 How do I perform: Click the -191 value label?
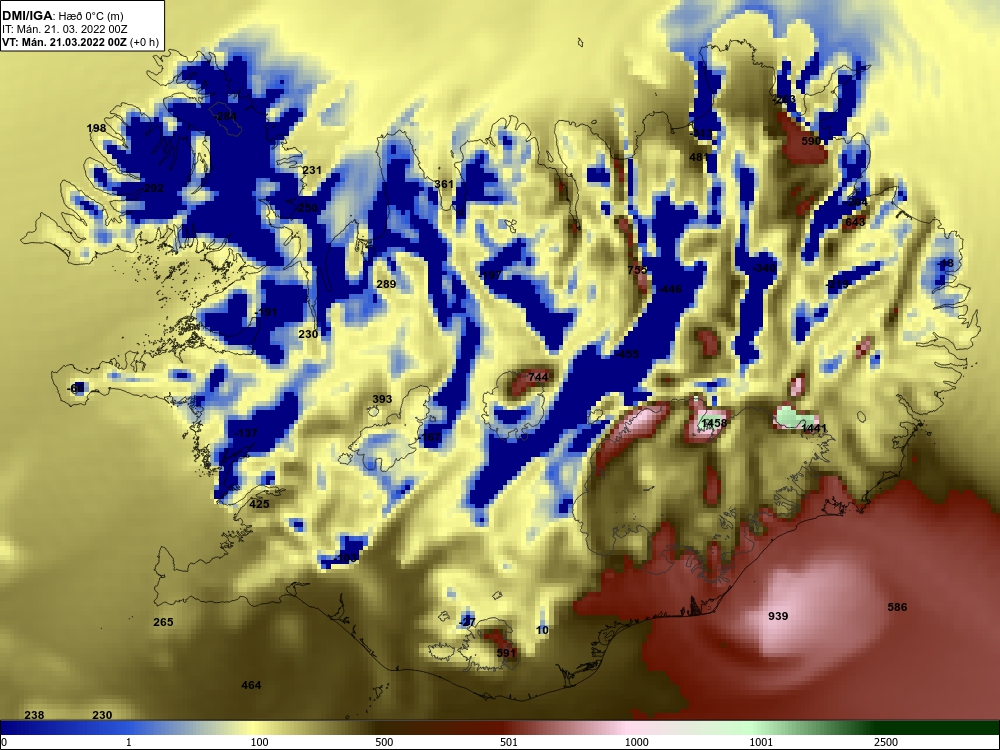pyautogui.click(x=266, y=313)
